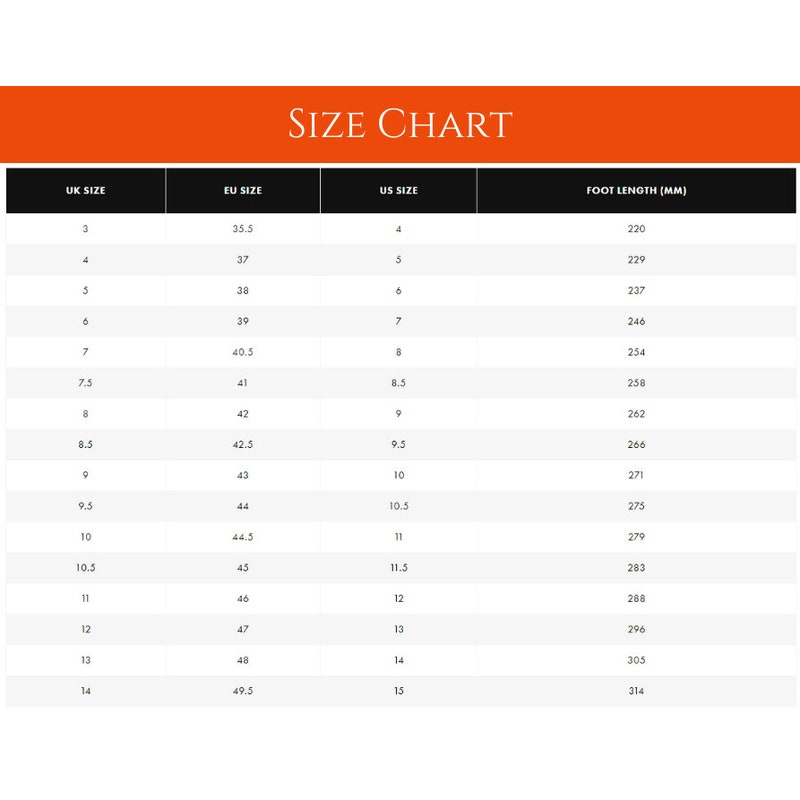Click EU size 35.5 cell
The height and width of the screenshot is (800, 800).
tap(243, 229)
